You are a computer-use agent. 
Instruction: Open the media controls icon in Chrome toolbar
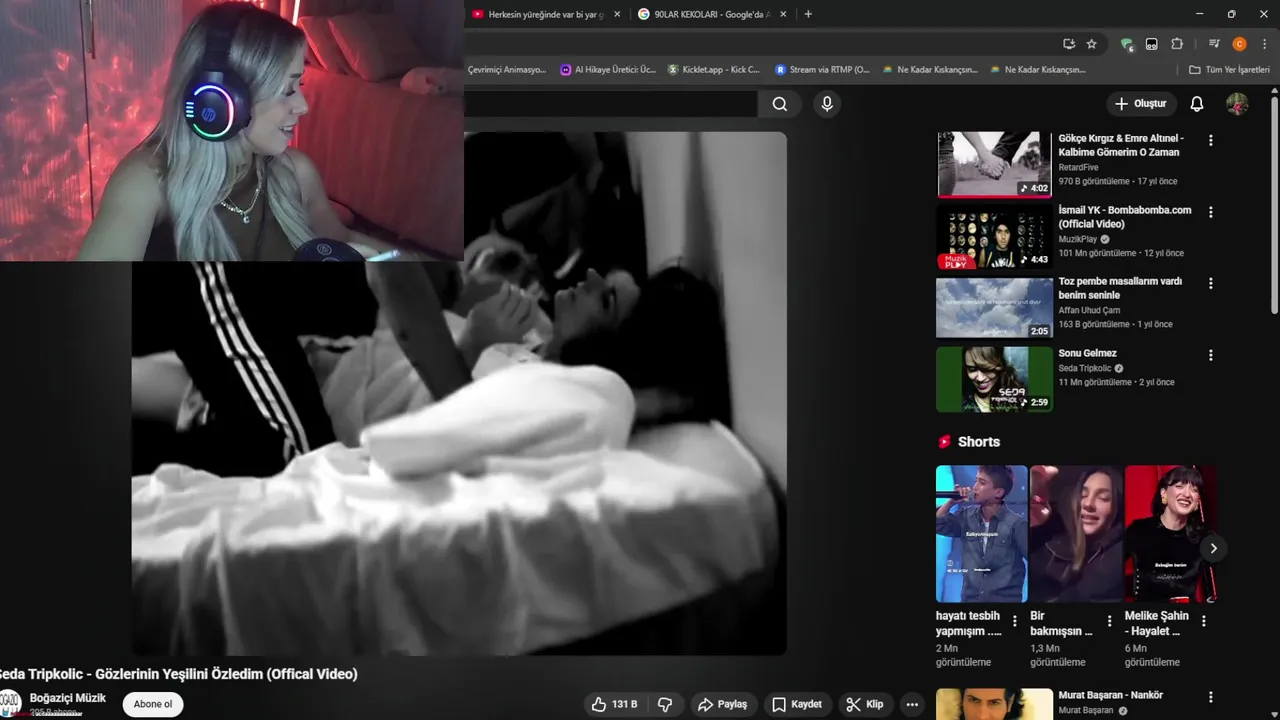point(1214,44)
